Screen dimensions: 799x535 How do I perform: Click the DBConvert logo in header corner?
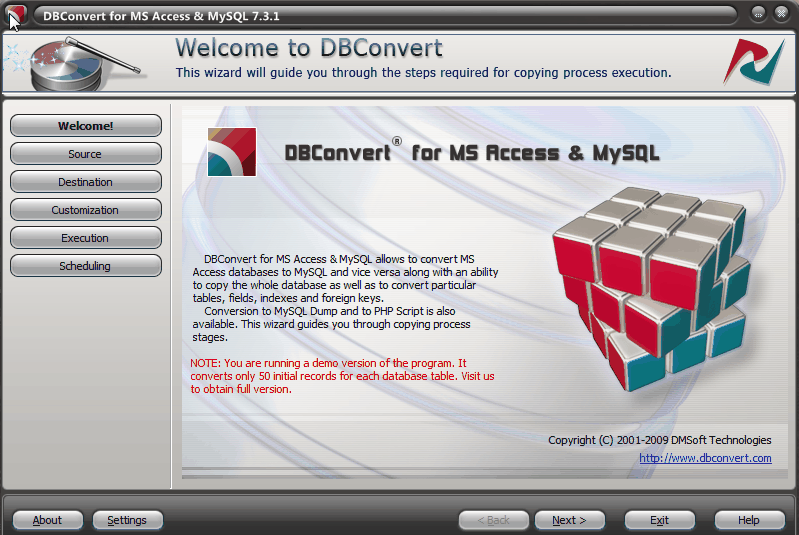(x=755, y=63)
